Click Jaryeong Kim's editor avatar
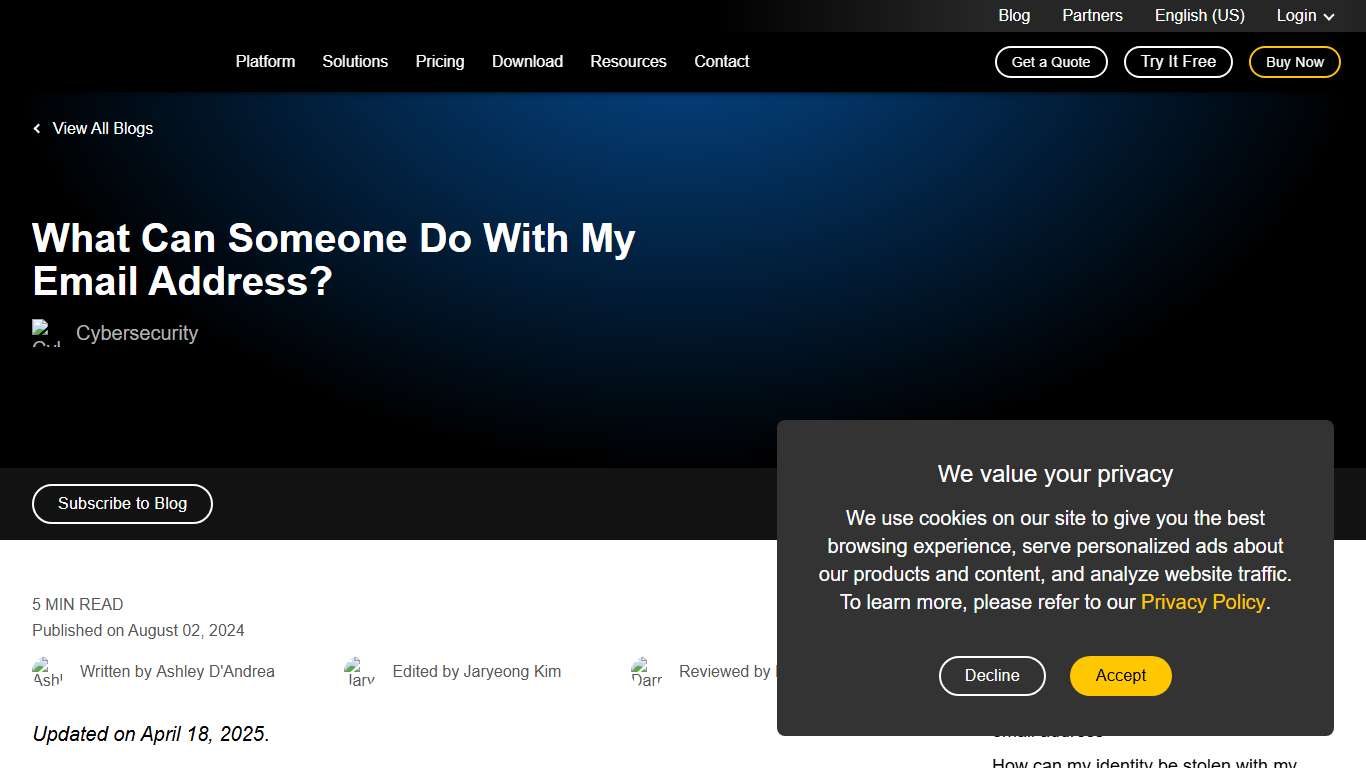1366x768 pixels. click(360, 672)
